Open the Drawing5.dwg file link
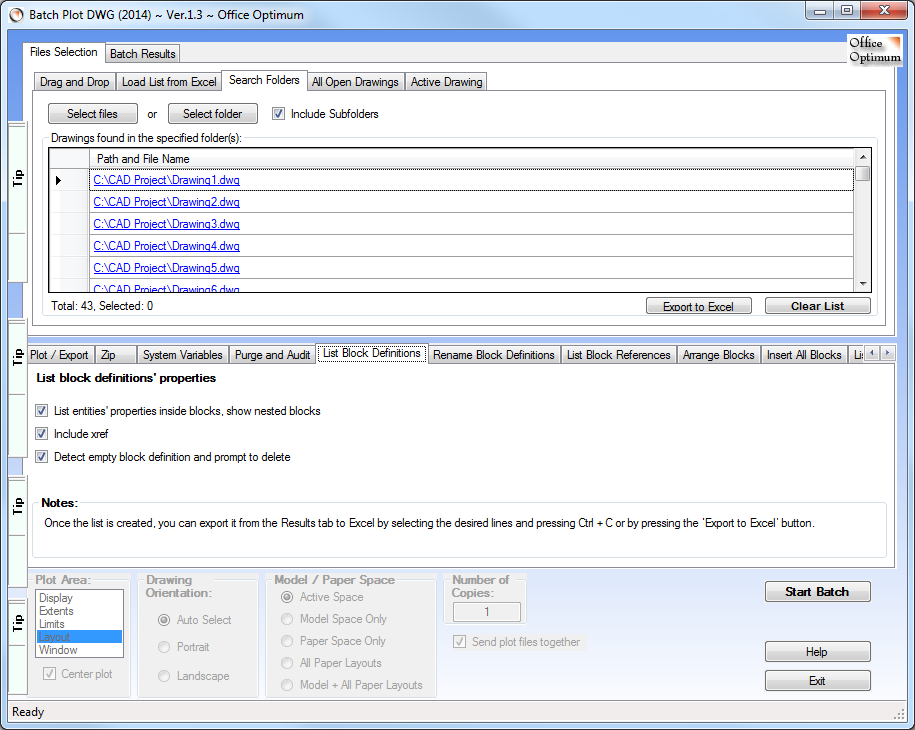 (166, 268)
